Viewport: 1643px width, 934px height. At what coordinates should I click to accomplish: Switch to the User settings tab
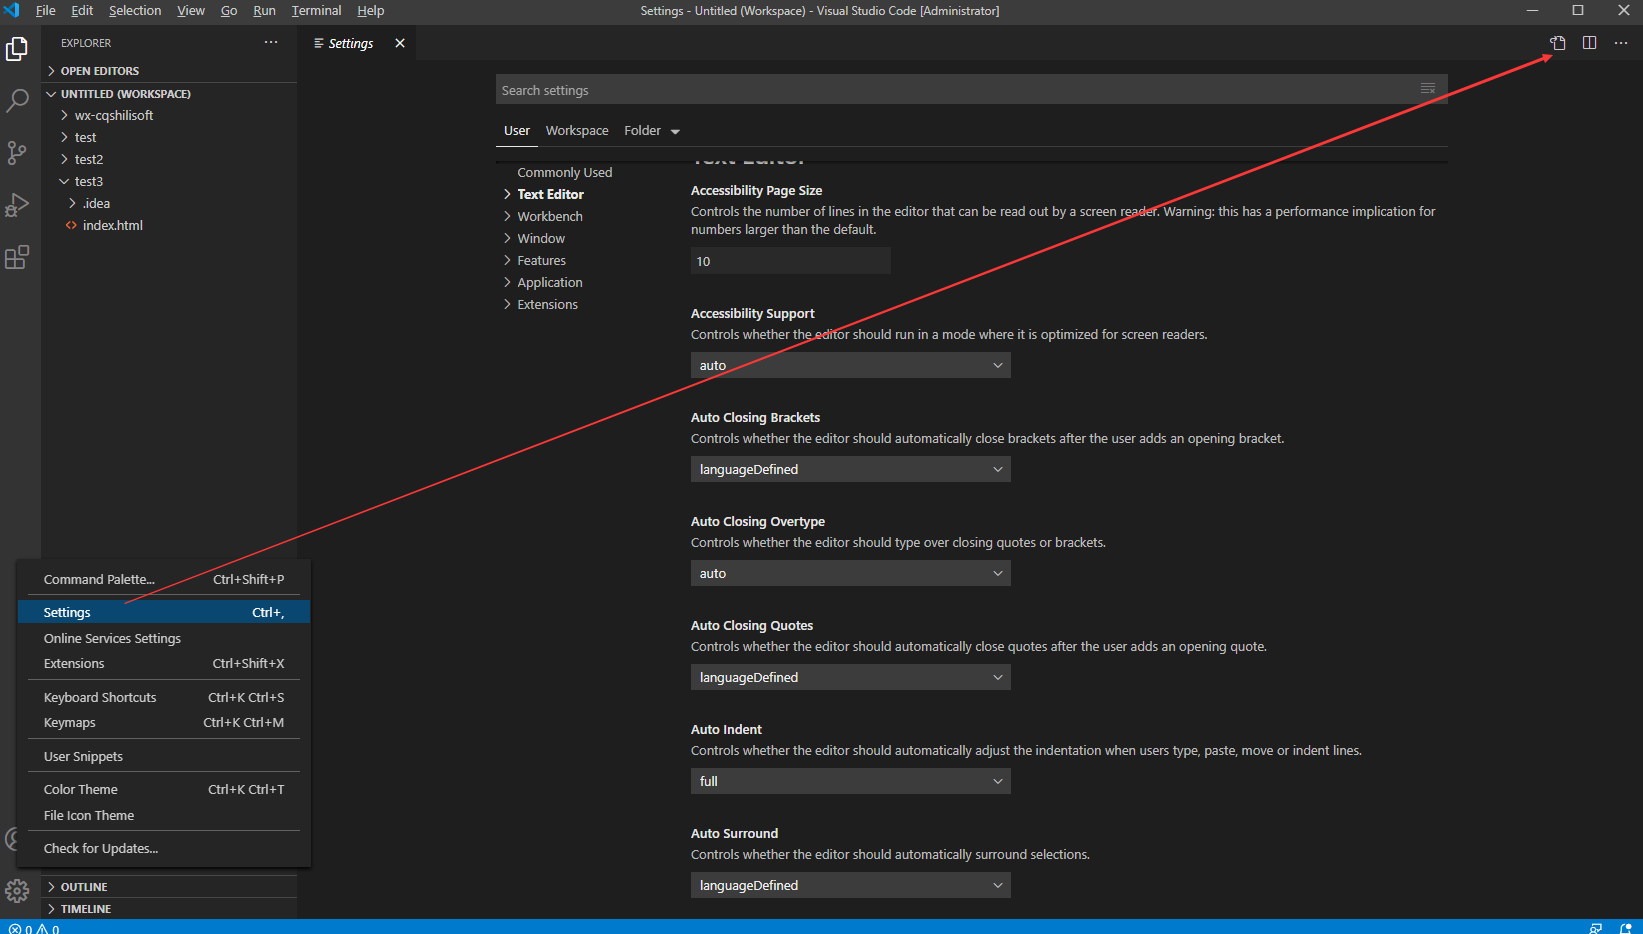coord(517,131)
